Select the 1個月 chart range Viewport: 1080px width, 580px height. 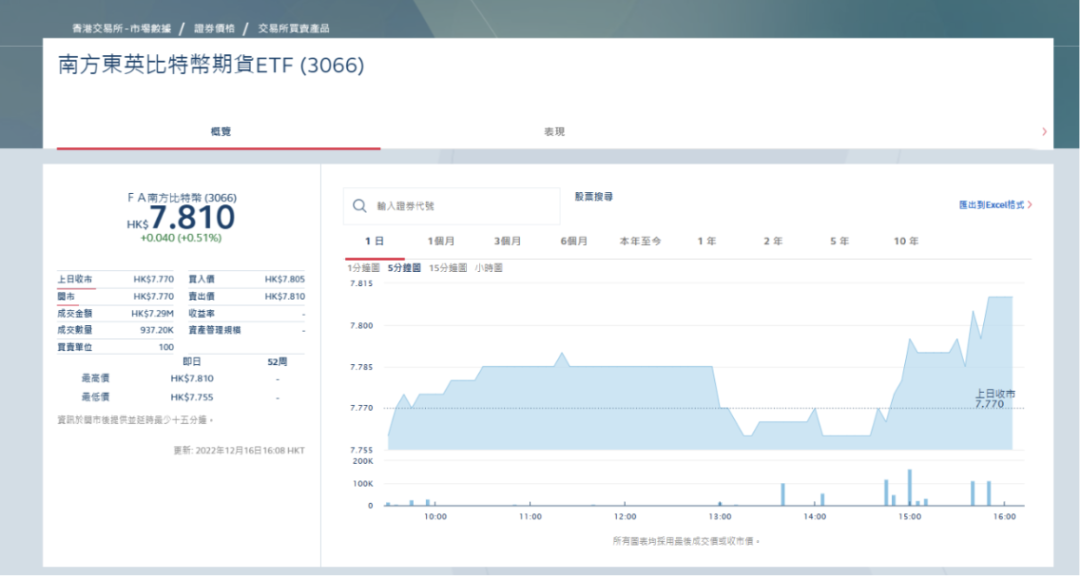point(441,241)
